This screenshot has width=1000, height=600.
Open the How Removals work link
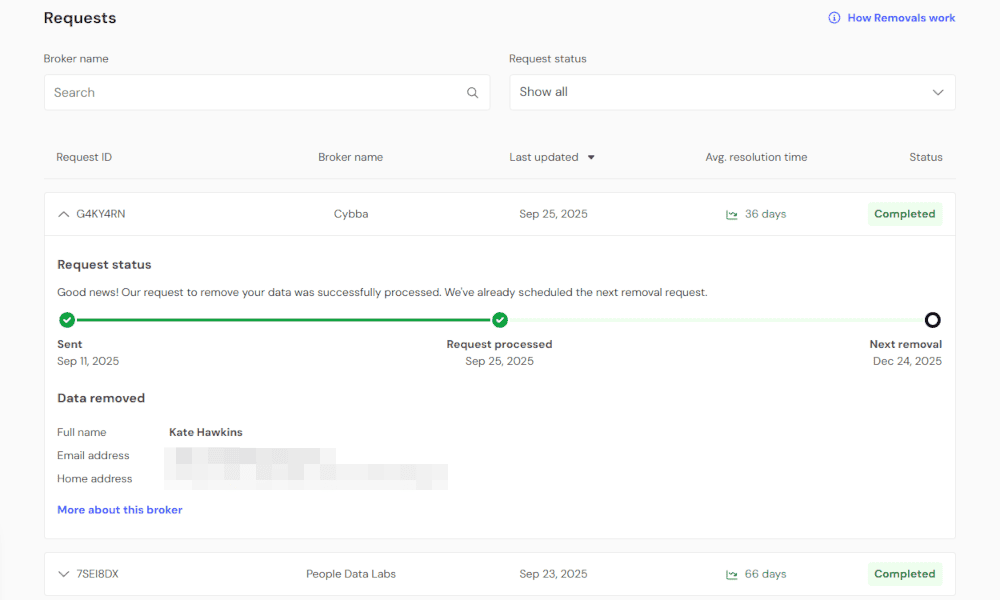tap(900, 18)
